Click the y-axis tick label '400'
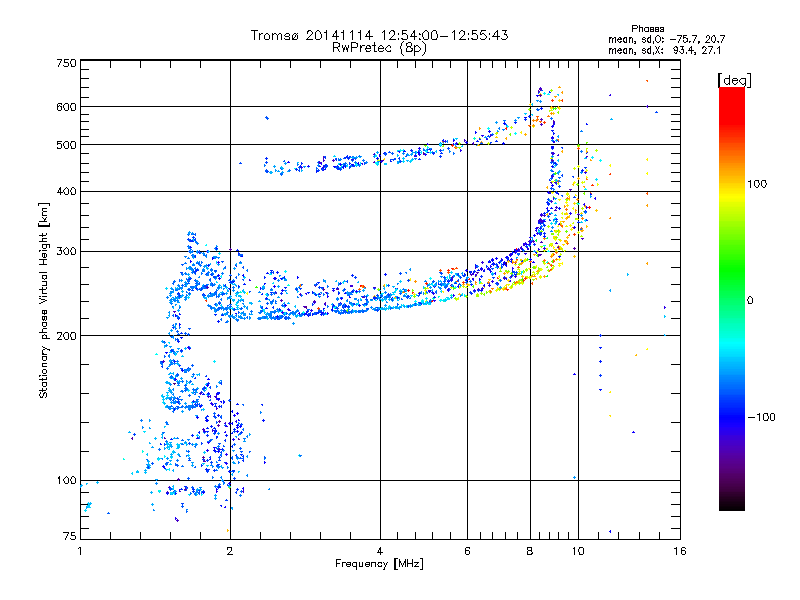Viewport: 800px width, 600px height. click(x=66, y=192)
